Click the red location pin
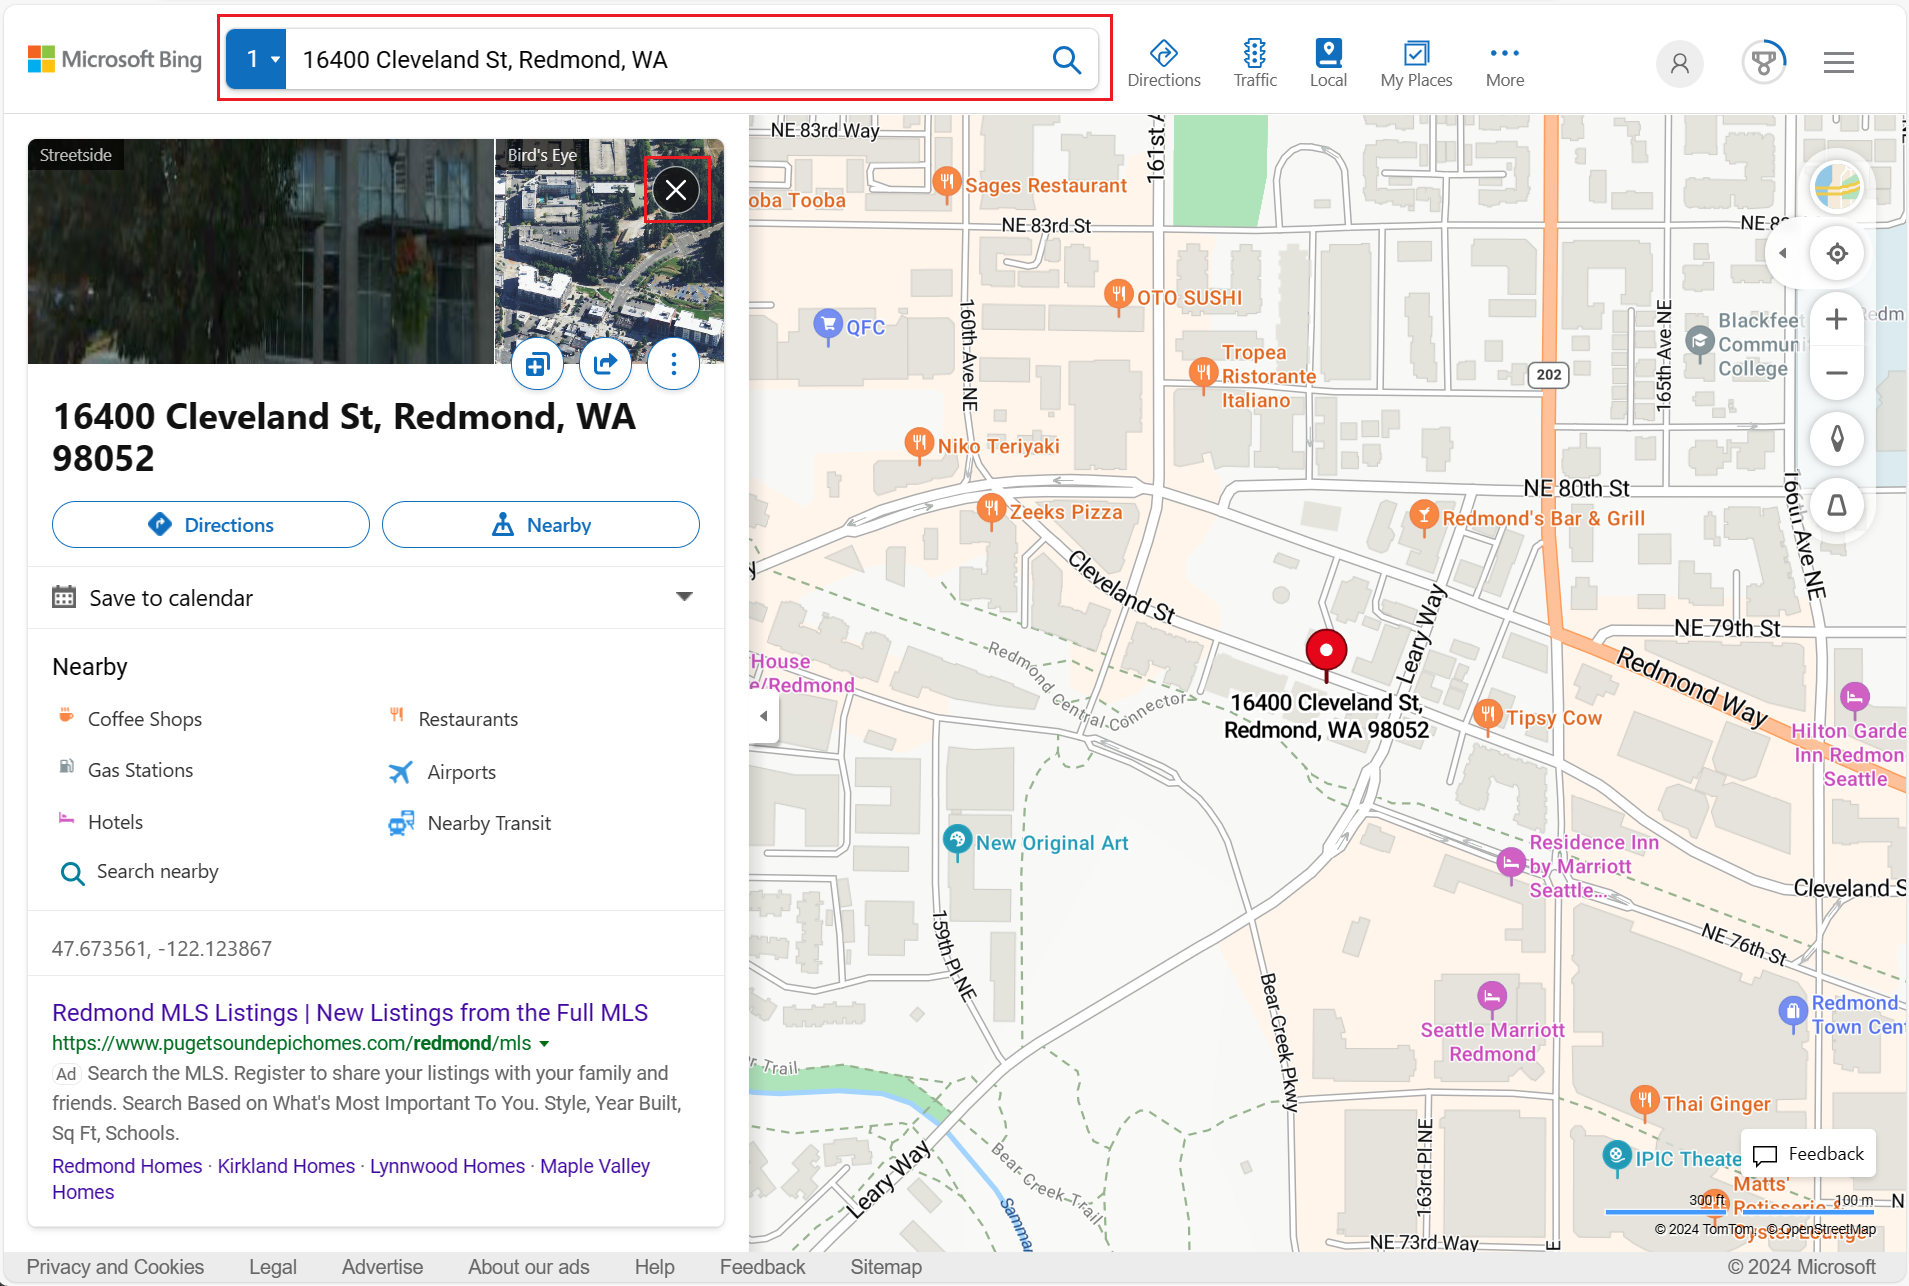 point(1326,654)
